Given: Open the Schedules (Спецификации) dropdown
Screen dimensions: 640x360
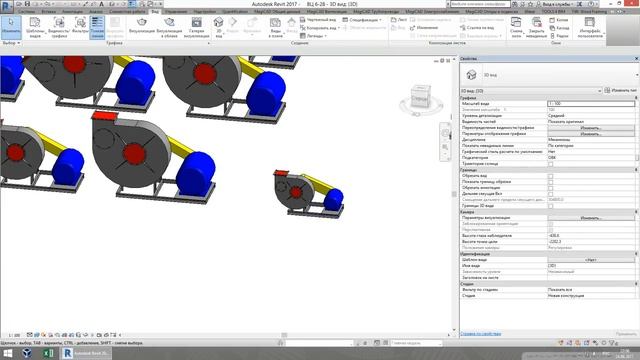Looking at the screenshot, I should 362,20.
